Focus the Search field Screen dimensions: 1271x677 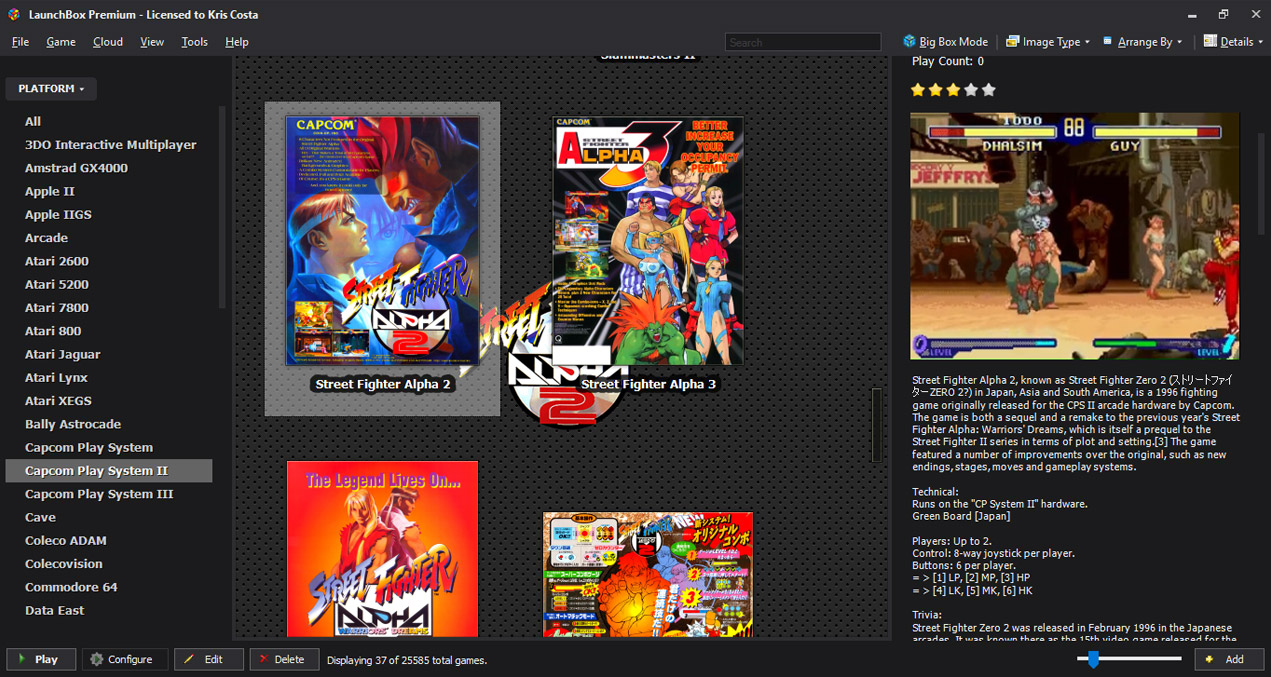[x=803, y=42]
